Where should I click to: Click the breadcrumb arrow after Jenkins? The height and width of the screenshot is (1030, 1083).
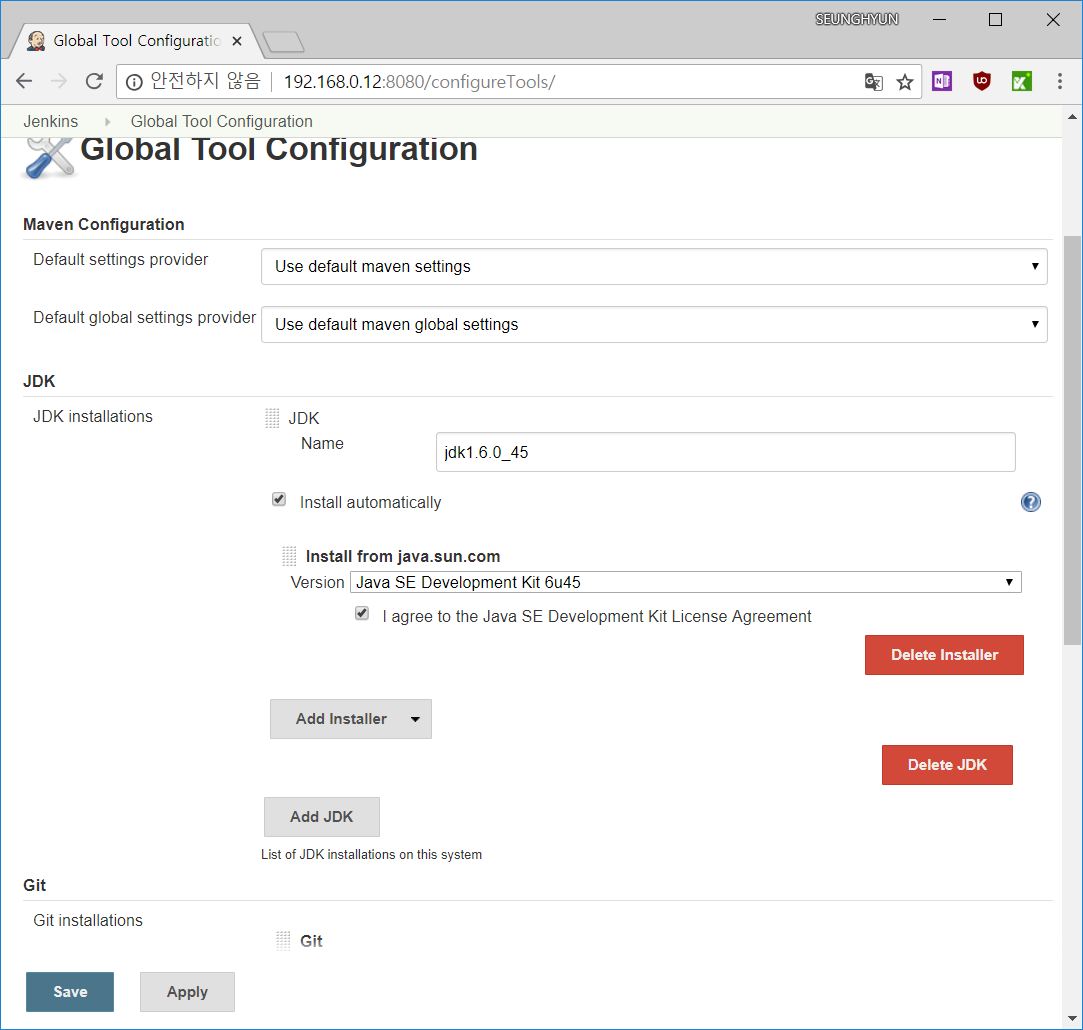pos(108,122)
